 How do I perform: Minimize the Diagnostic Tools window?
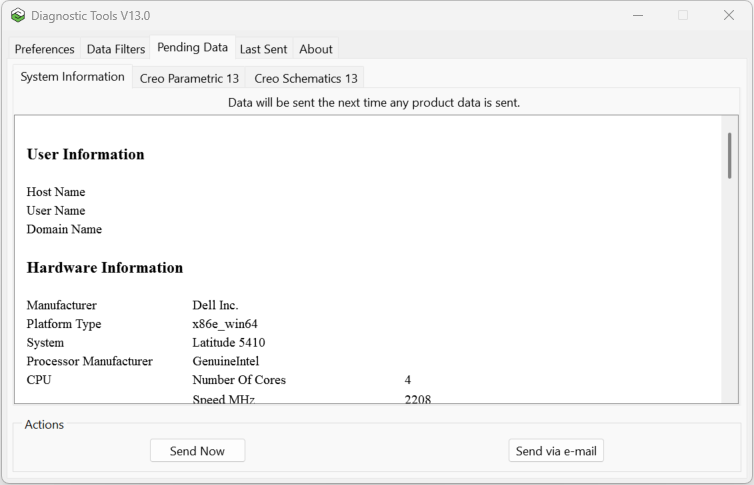coord(638,15)
